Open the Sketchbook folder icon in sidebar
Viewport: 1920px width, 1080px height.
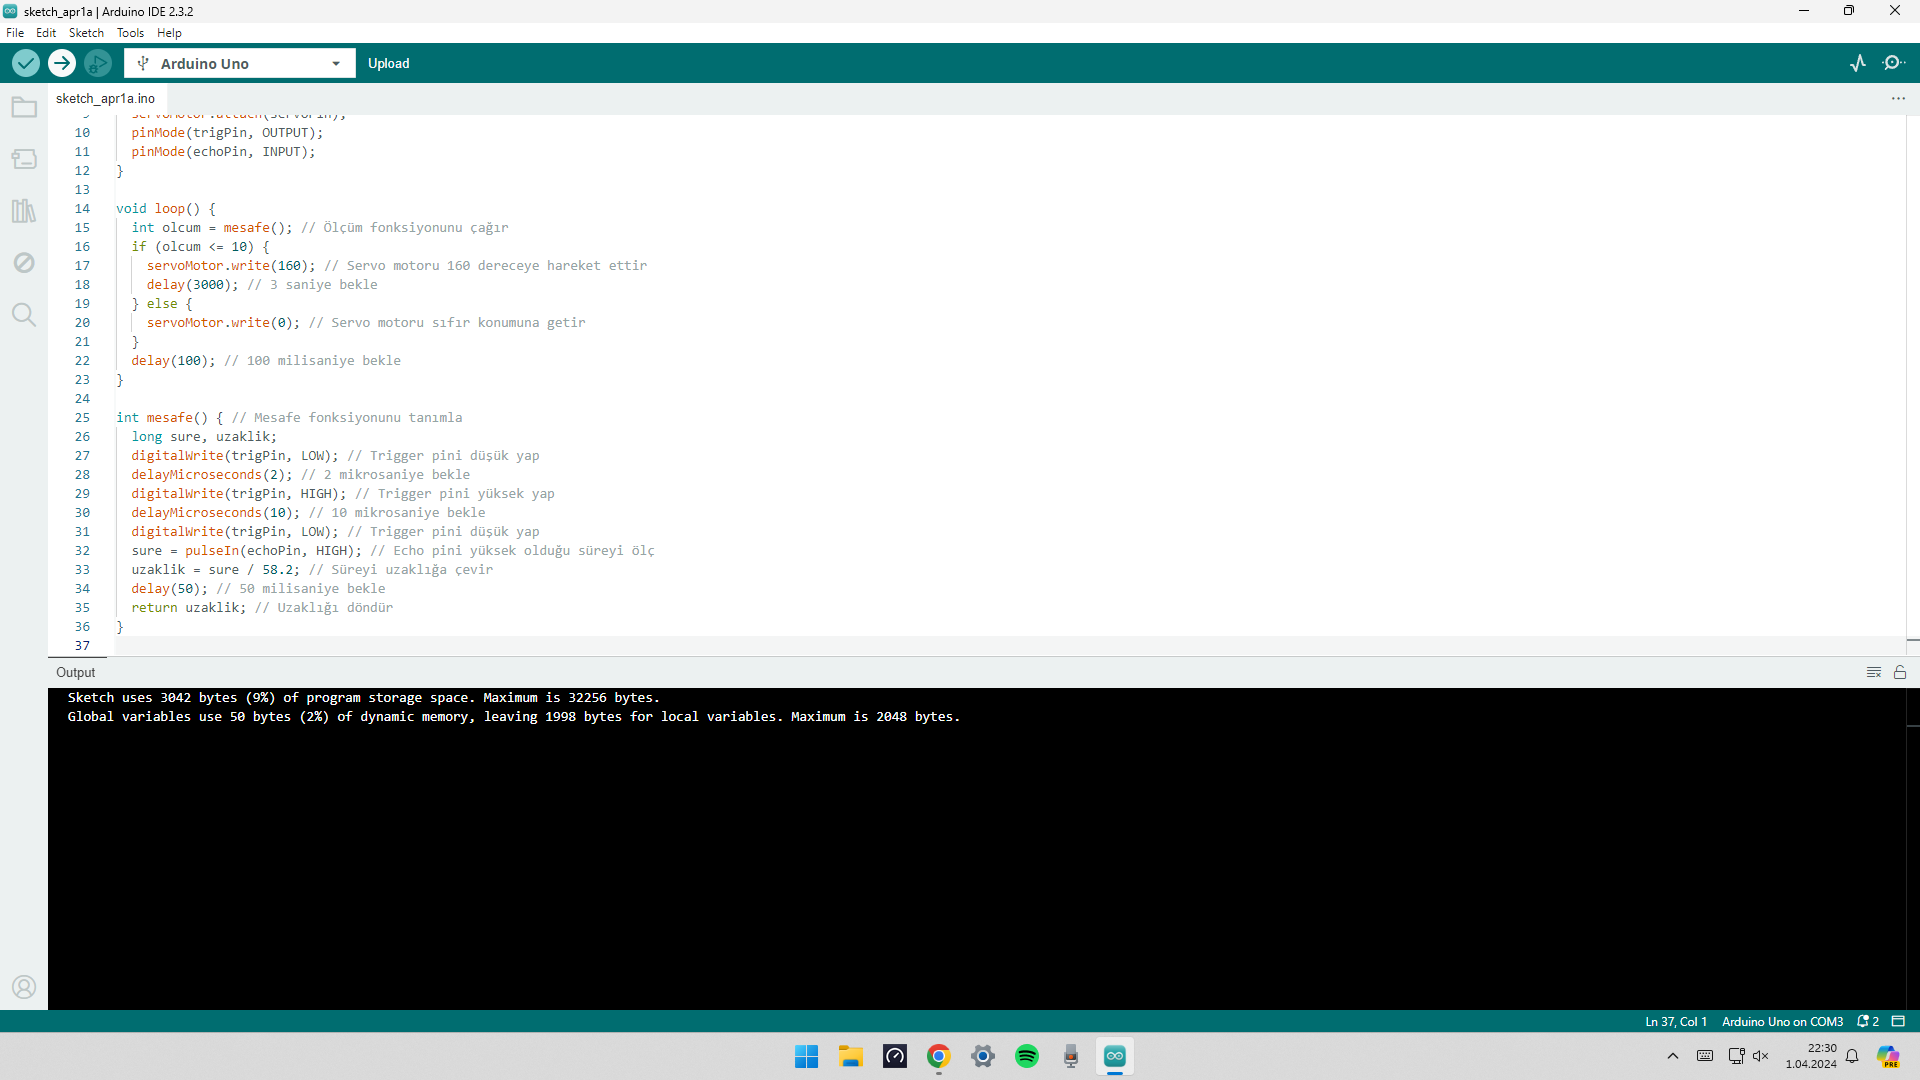click(x=24, y=107)
